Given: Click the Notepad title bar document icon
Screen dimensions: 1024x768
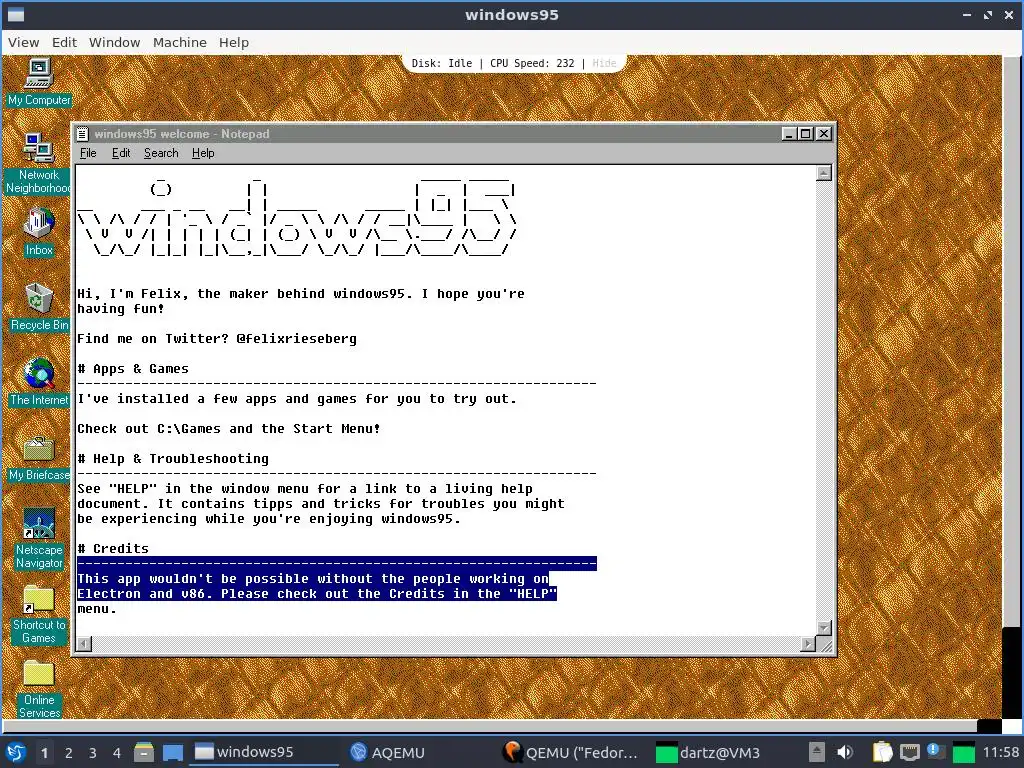Looking at the screenshot, I should [x=82, y=134].
